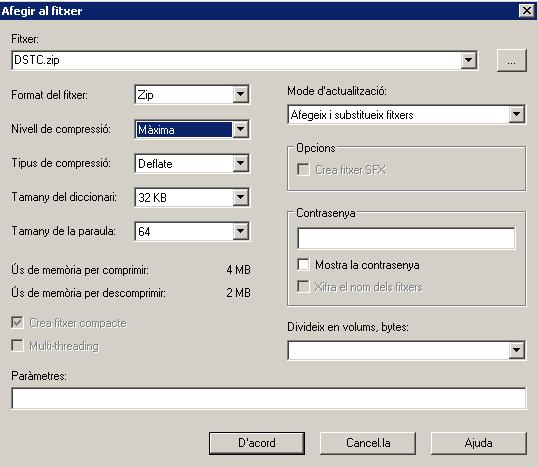The width and height of the screenshot is (538, 467).
Task: Click the browse button with three dots
Action: coord(512,61)
